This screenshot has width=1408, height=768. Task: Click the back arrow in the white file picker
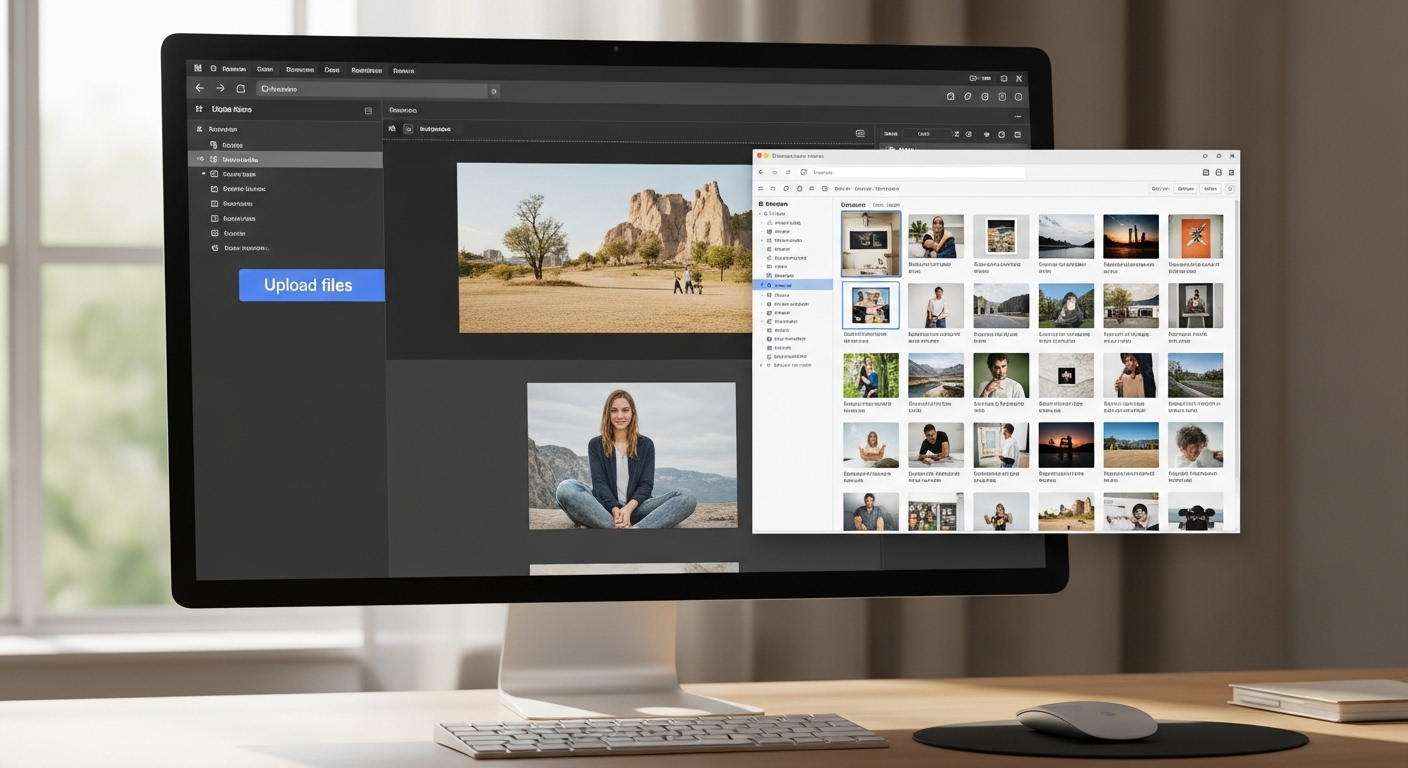click(761, 172)
